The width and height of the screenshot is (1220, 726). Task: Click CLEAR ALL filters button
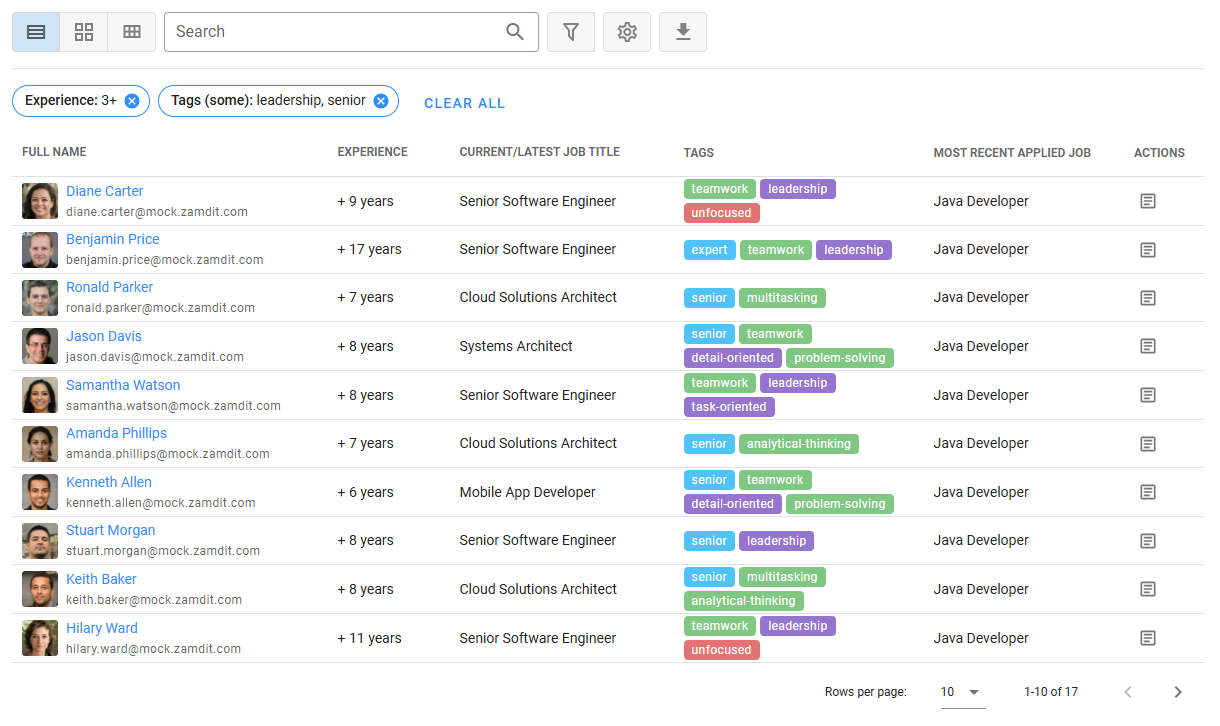tap(464, 103)
